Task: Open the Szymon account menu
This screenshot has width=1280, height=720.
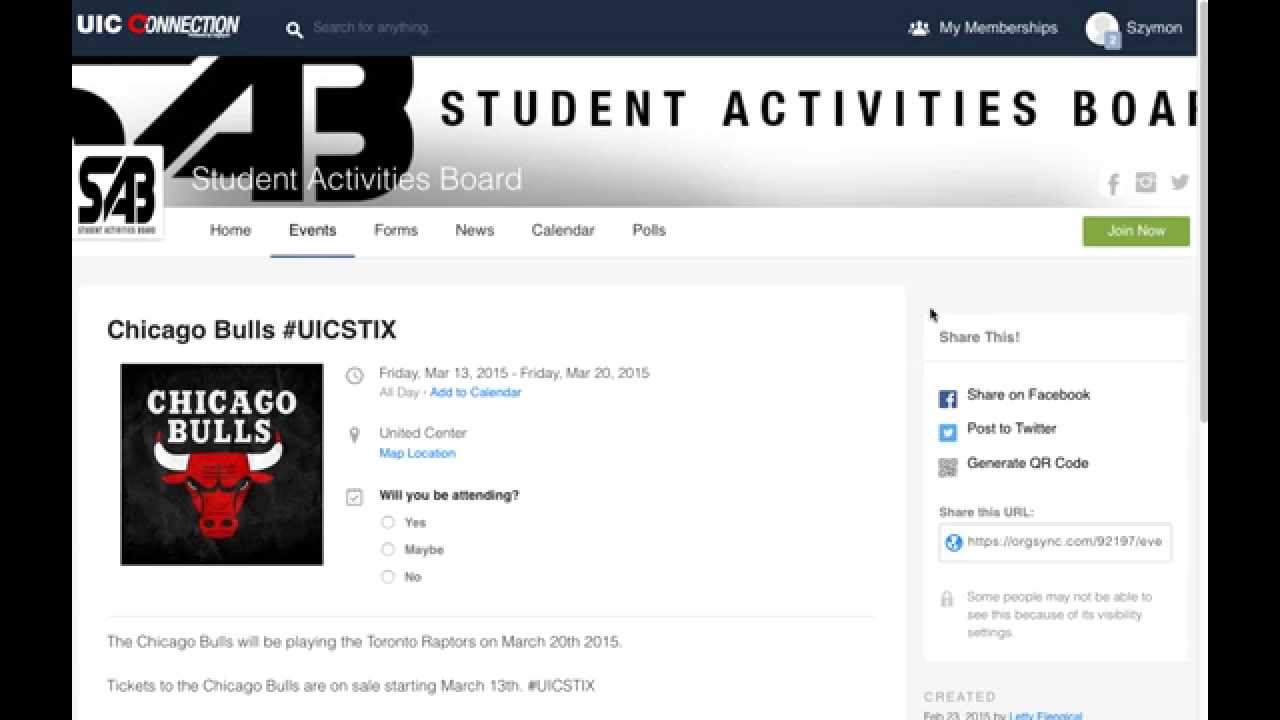Action: 1154,28
